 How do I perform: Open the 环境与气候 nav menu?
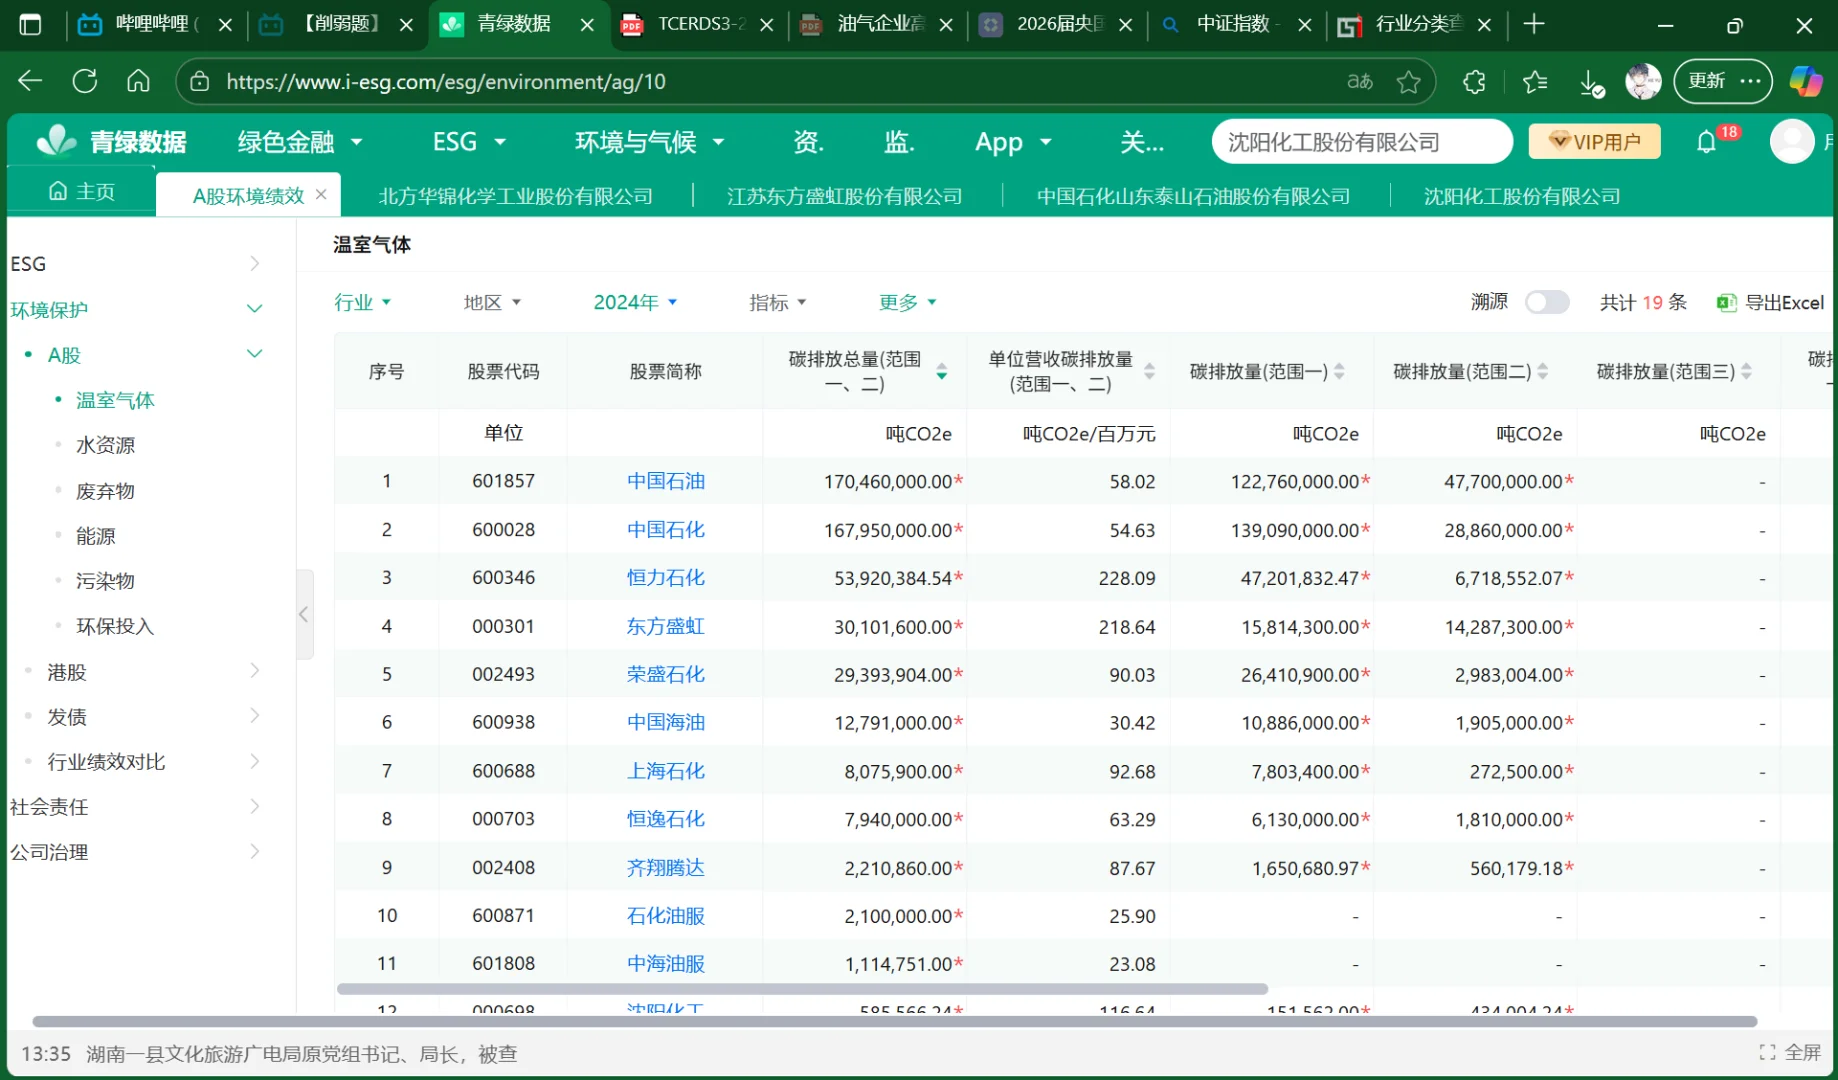649,142
